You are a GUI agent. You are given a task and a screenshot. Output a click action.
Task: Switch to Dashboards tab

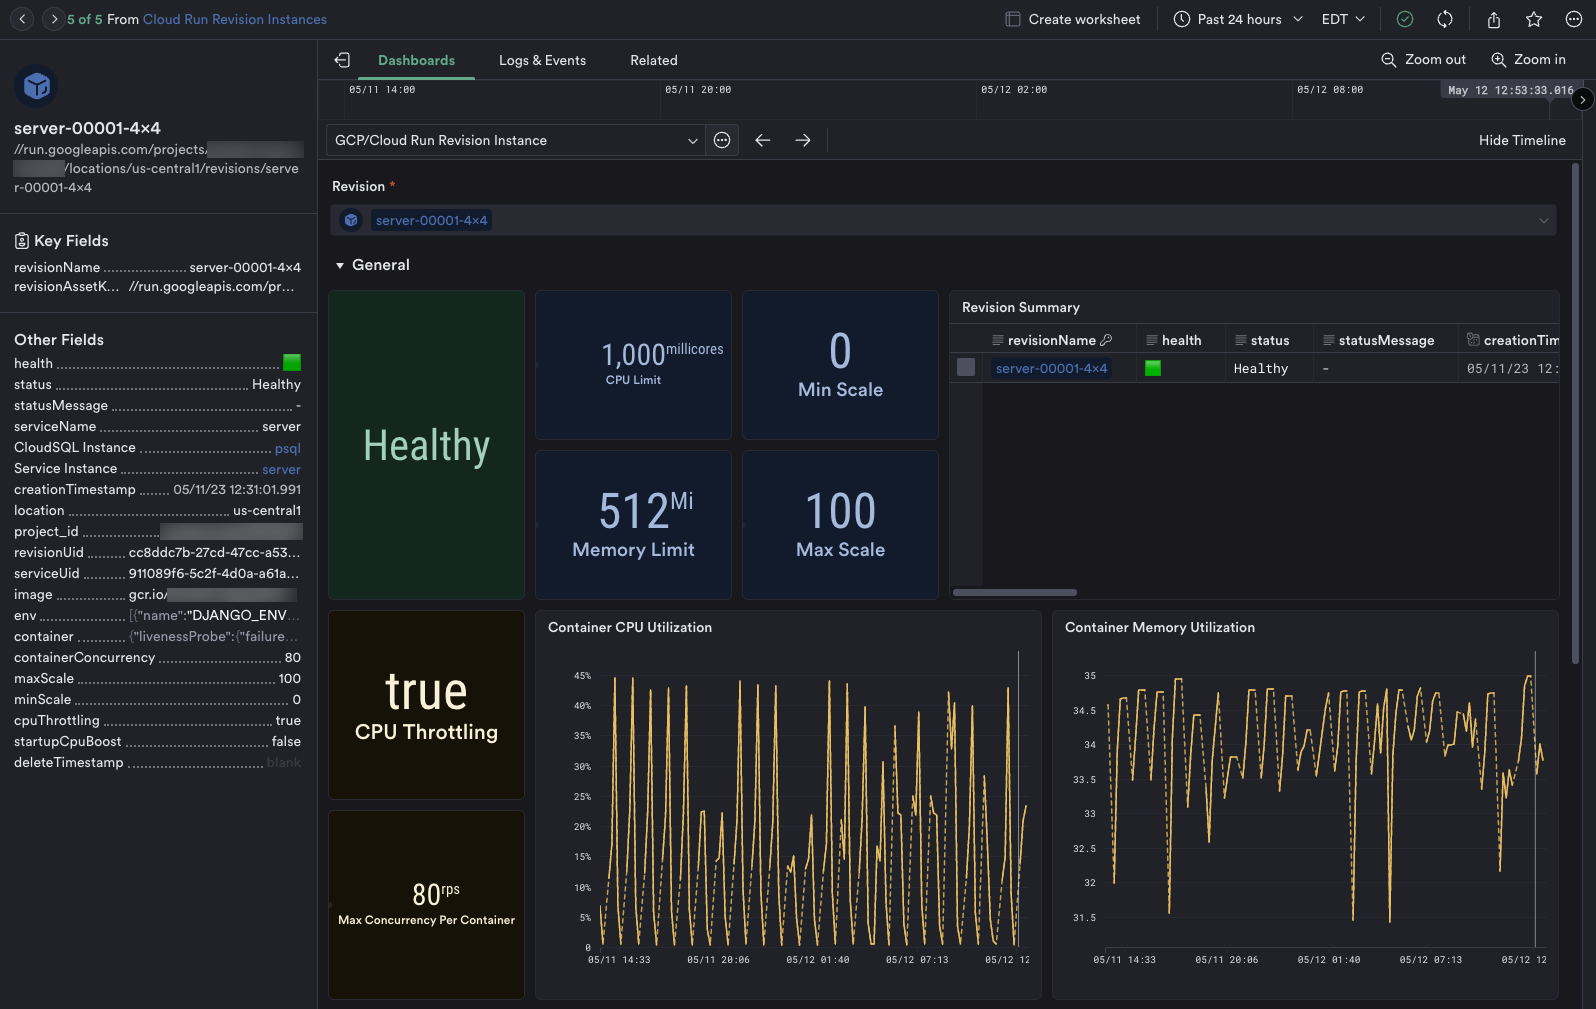(416, 60)
